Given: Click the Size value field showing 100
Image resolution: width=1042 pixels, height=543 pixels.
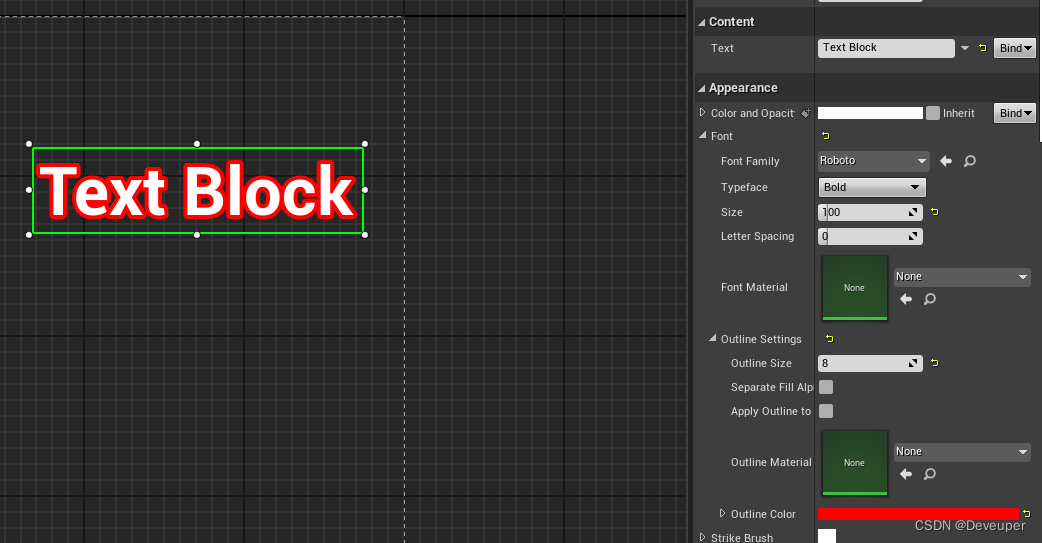Looking at the screenshot, I should (x=870, y=212).
